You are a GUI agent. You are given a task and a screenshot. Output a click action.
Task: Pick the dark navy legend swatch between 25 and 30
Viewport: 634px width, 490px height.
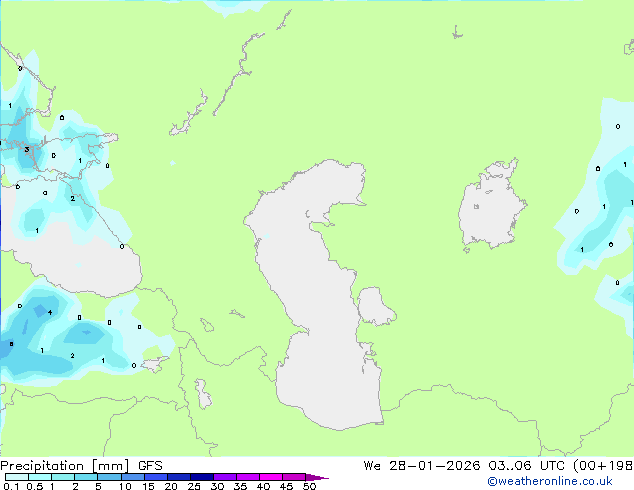(x=202, y=477)
